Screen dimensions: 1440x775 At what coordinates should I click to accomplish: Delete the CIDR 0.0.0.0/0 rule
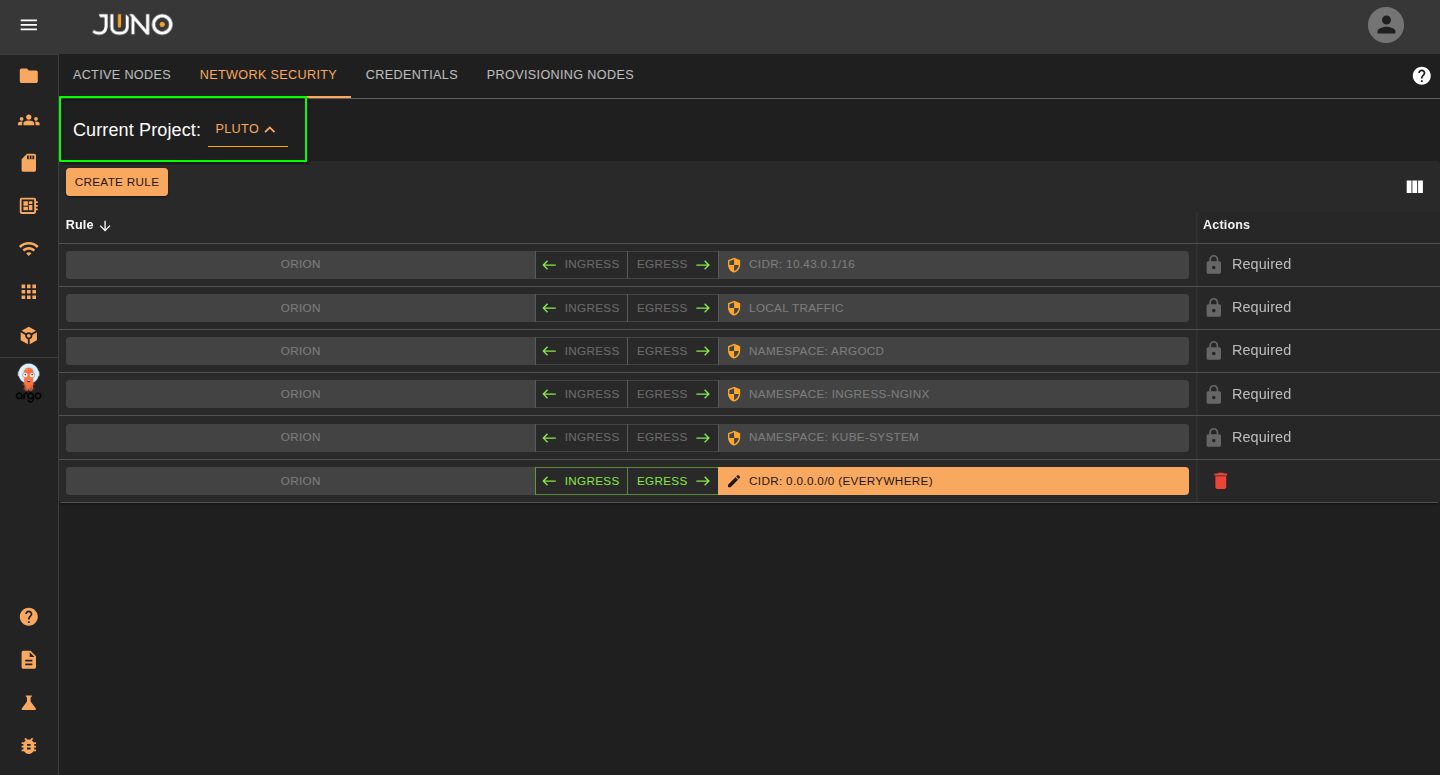click(1220, 481)
